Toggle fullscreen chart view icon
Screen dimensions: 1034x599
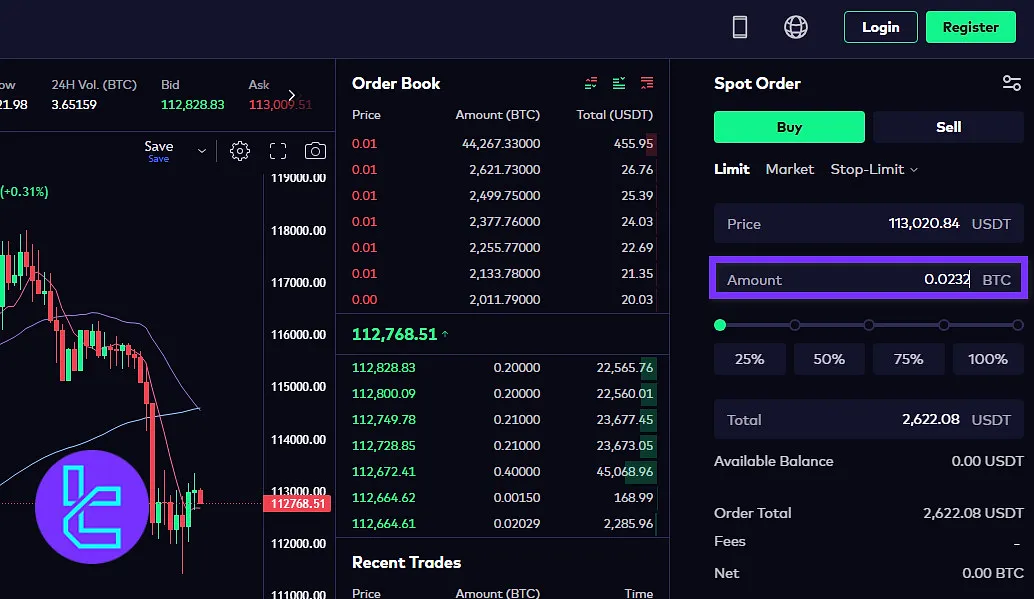coord(278,151)
